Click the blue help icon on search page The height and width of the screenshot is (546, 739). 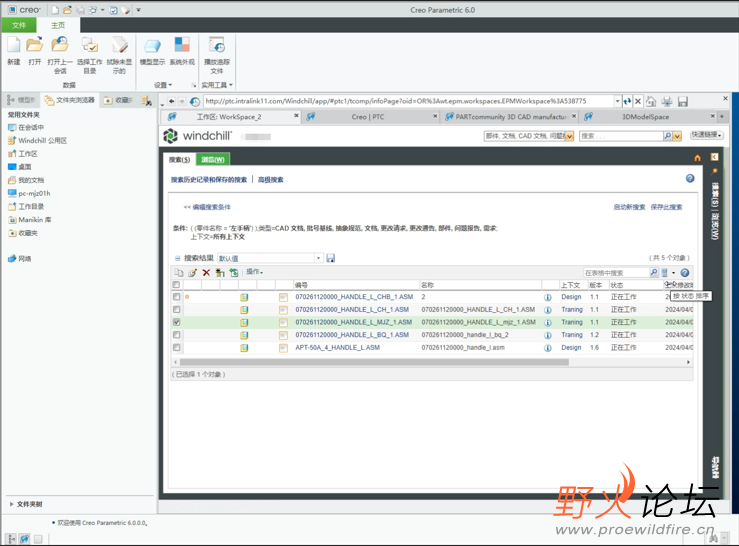(690, 178)
